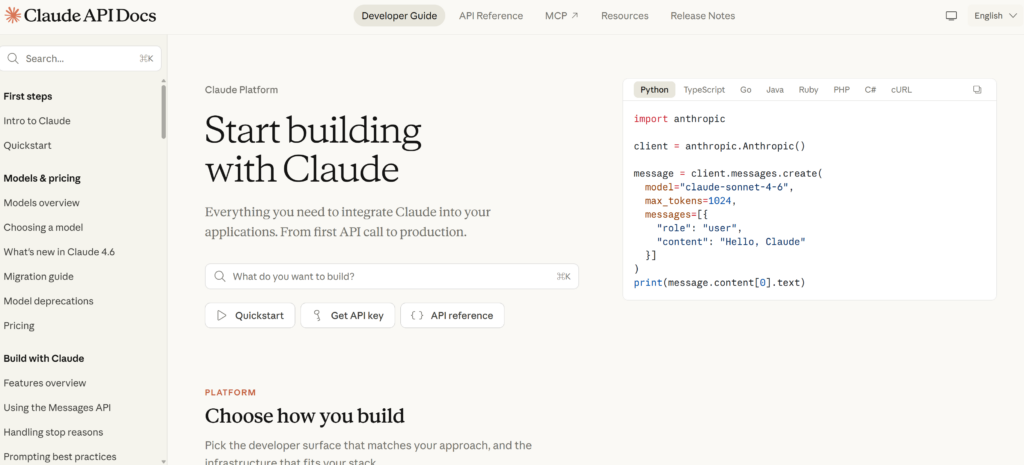Click the sidebar scrollbar up arrow
This screenshot has height=465, width=1024.
point(163,80)
